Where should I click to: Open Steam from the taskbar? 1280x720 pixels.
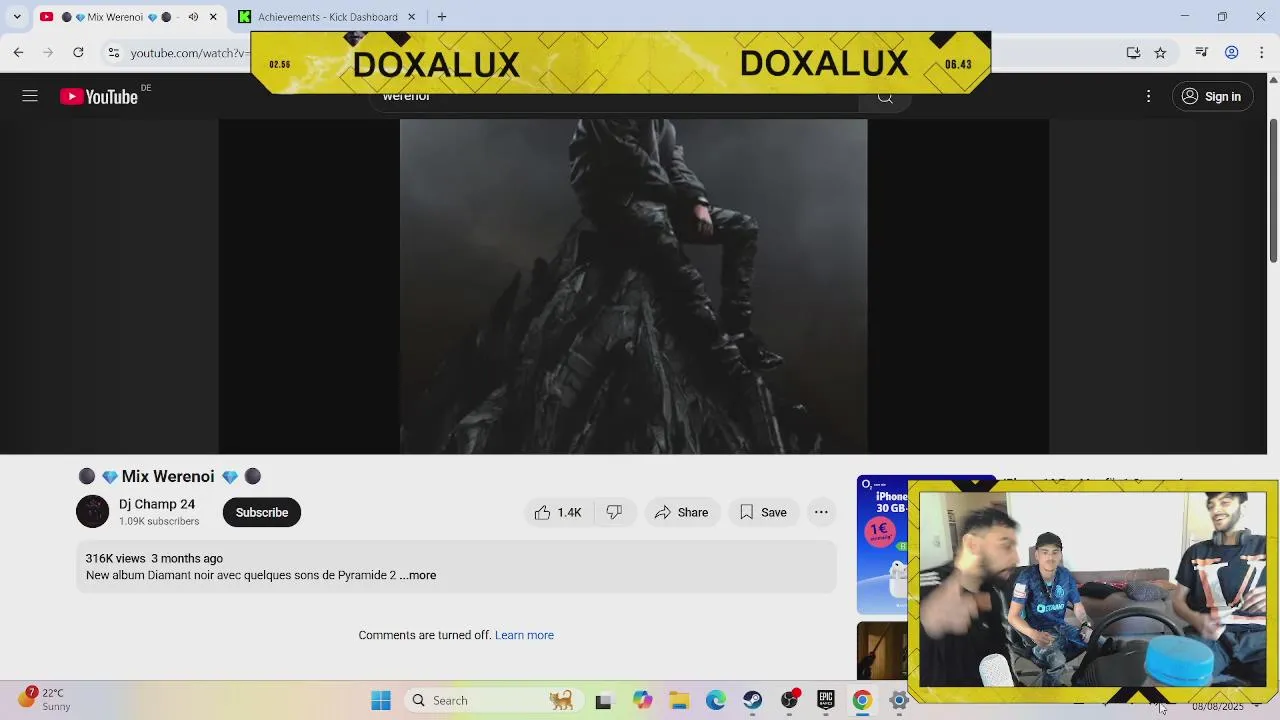753,701
